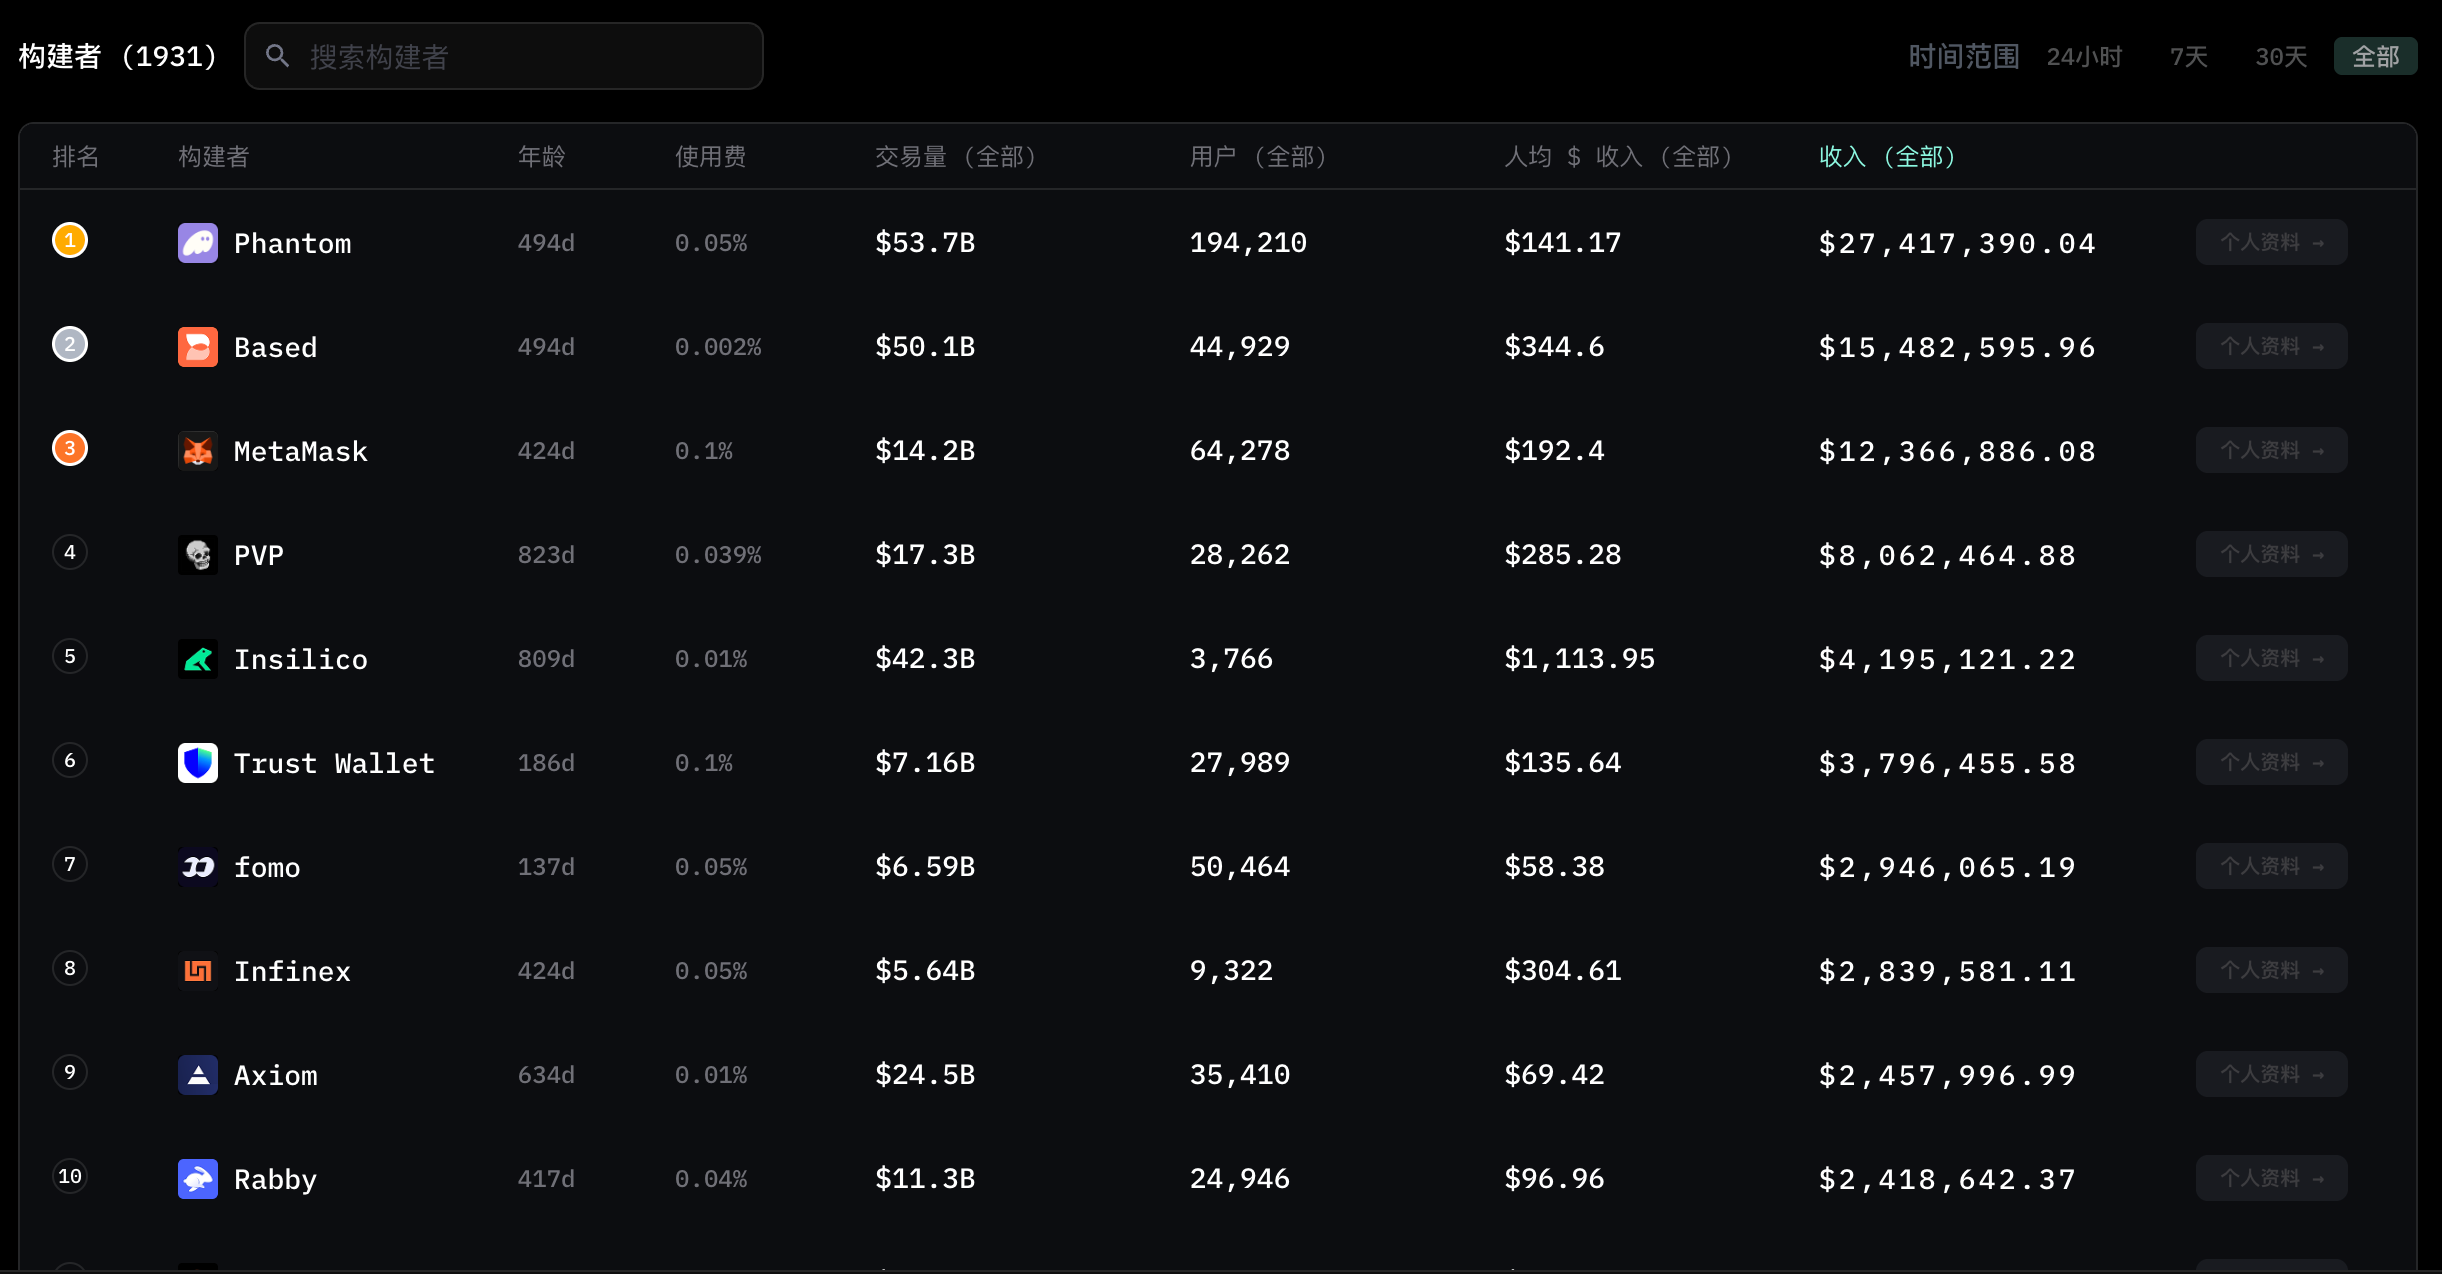Open Trust Wallet's 个人资料 profile button
Screen dimensions: 2442x1274
(x=2271, y=762)
